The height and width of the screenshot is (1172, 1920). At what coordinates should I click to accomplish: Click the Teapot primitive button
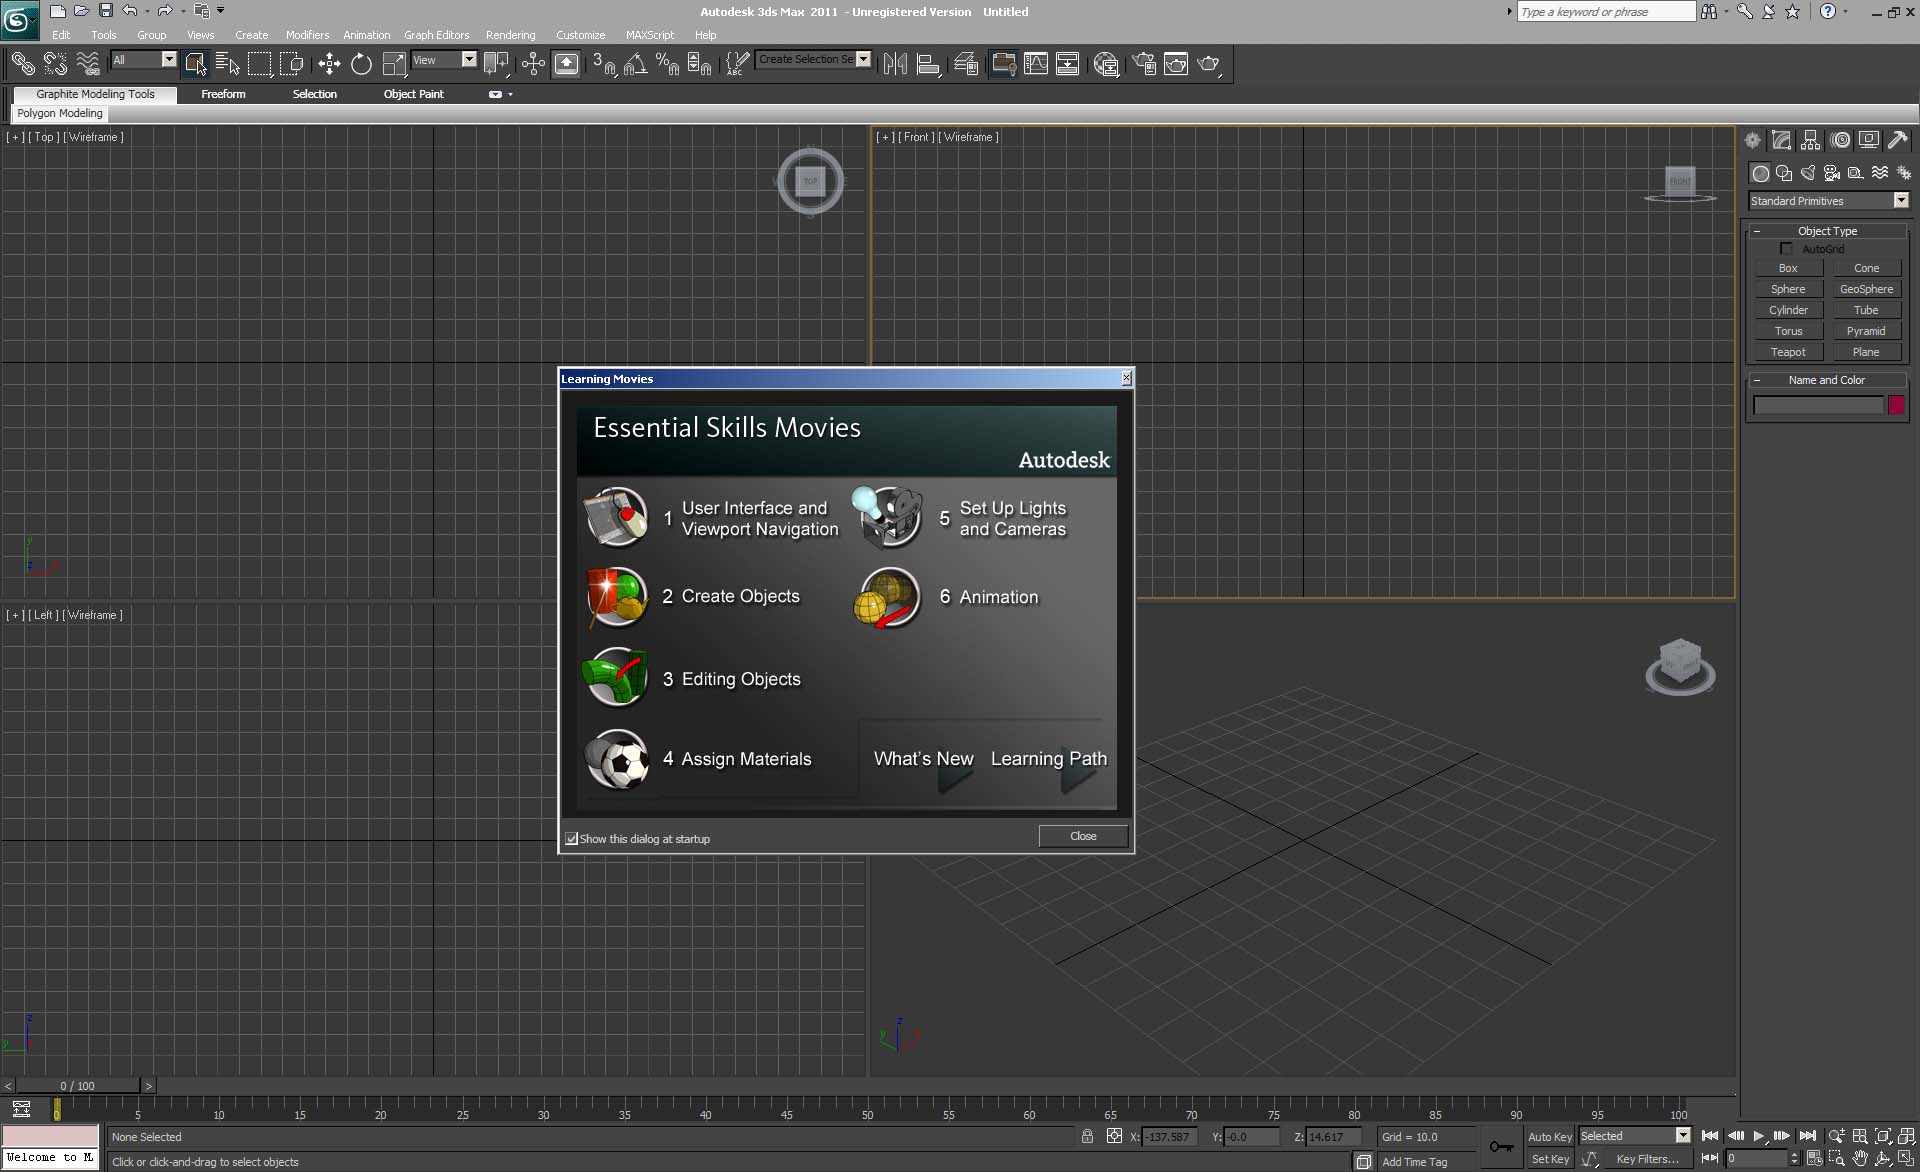click(x=1788, y=352)
